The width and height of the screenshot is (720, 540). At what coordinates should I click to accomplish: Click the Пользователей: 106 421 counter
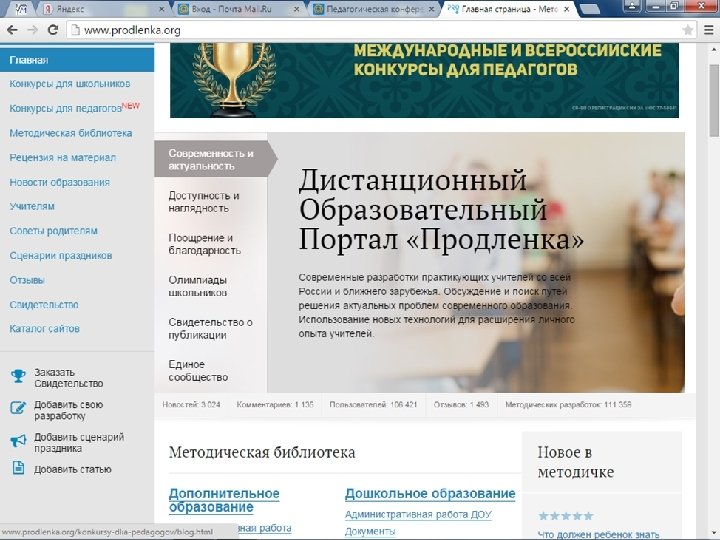(373, 405)
